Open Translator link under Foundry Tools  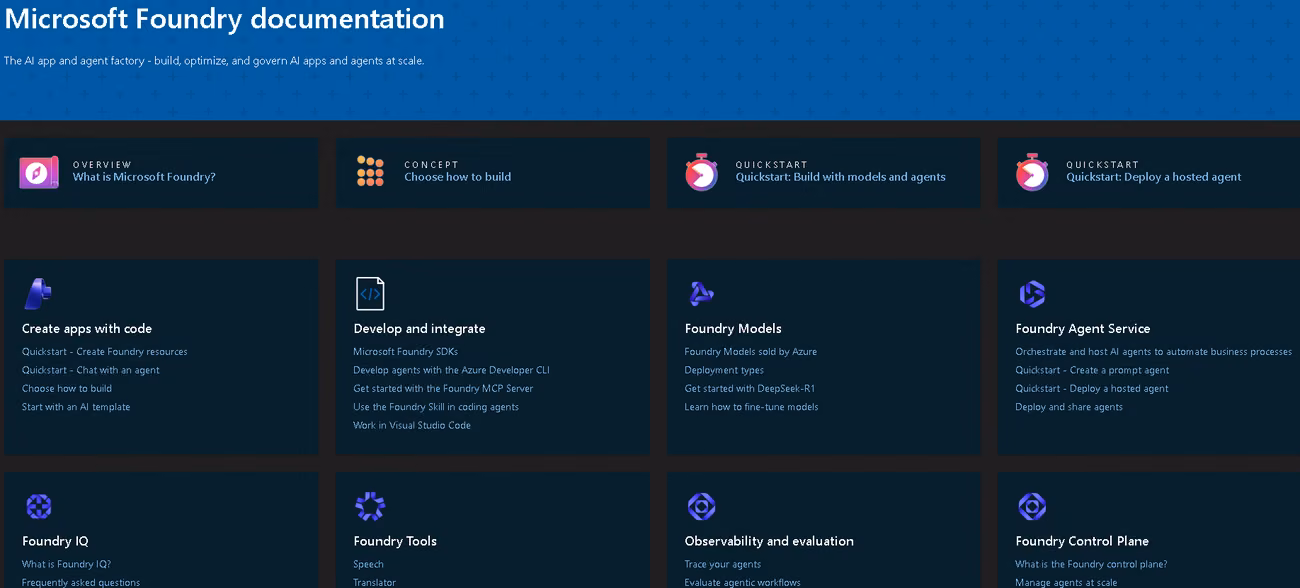point(374,582)
